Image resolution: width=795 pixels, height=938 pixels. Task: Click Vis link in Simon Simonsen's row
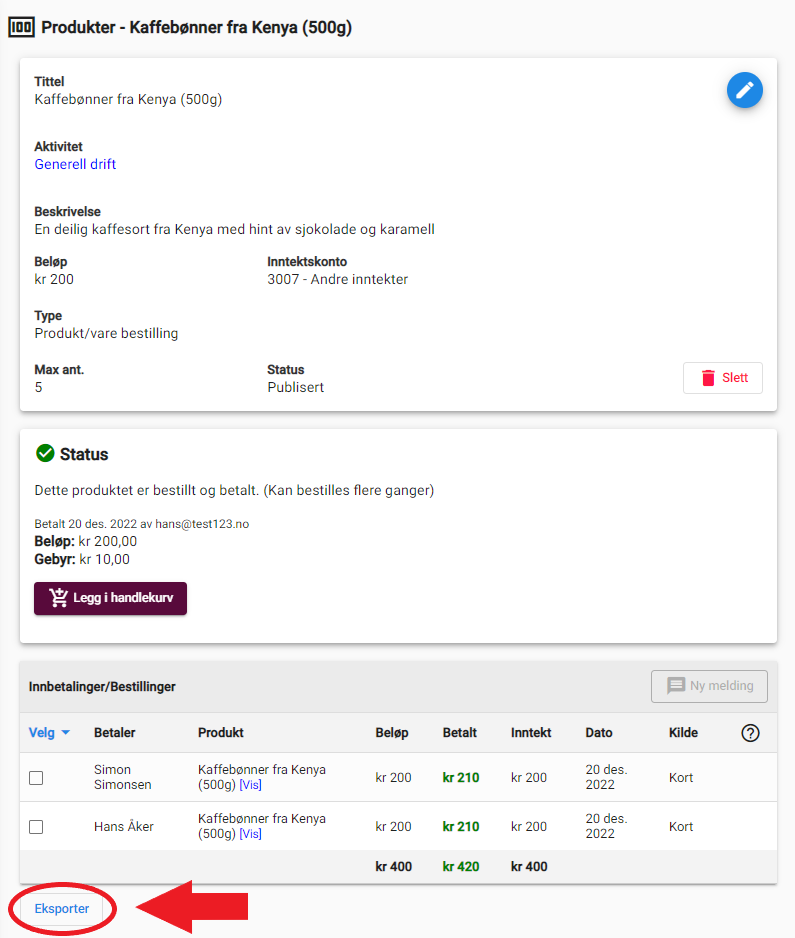[x=251, y=785]
